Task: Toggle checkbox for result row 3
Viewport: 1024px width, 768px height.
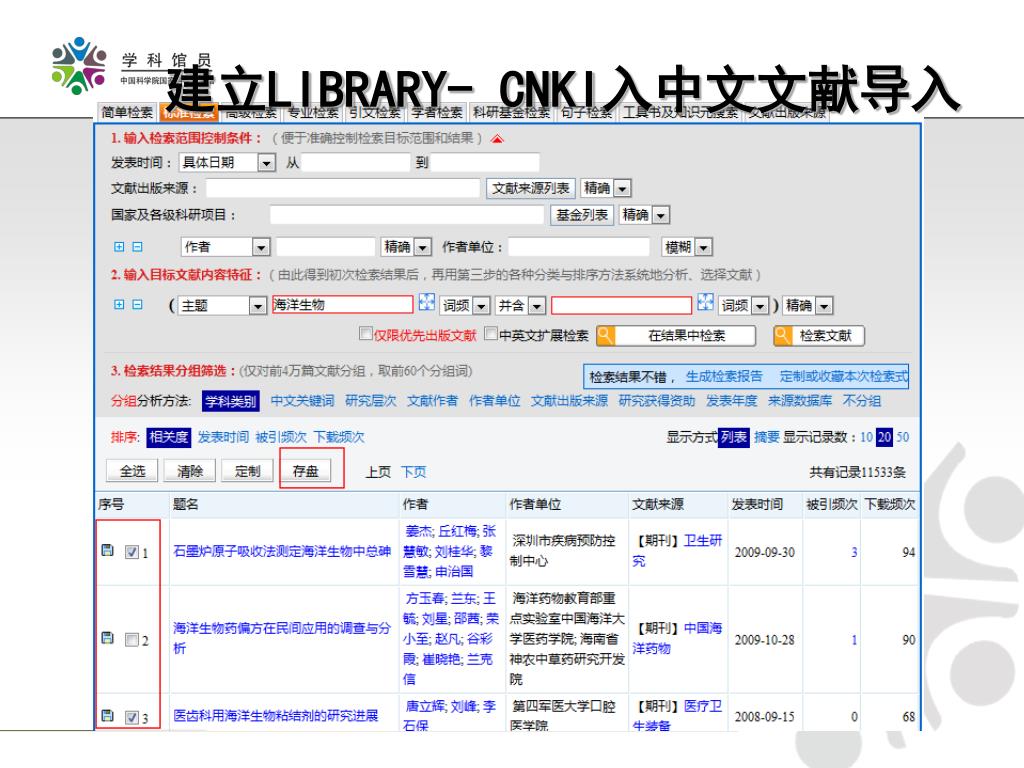Action: [x=131, y=718]
